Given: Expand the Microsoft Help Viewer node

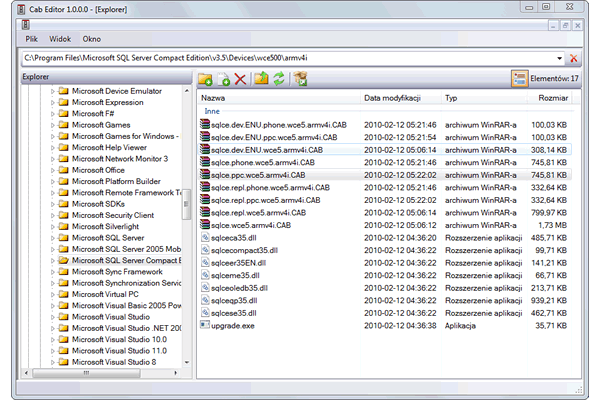Looking at the screenshot, I should [x=53, y=147].
